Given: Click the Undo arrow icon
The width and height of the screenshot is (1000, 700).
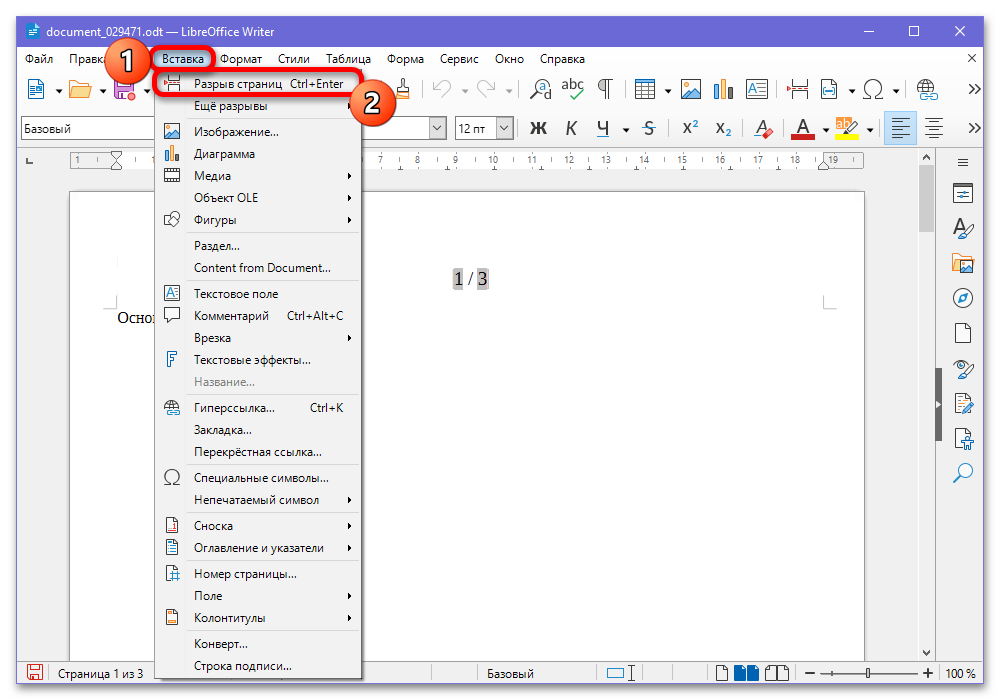Looking at the screenshot, I should 441,89.
